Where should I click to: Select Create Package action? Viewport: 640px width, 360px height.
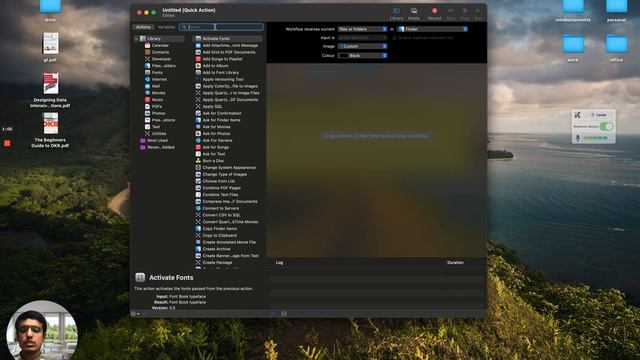[213, 262]
